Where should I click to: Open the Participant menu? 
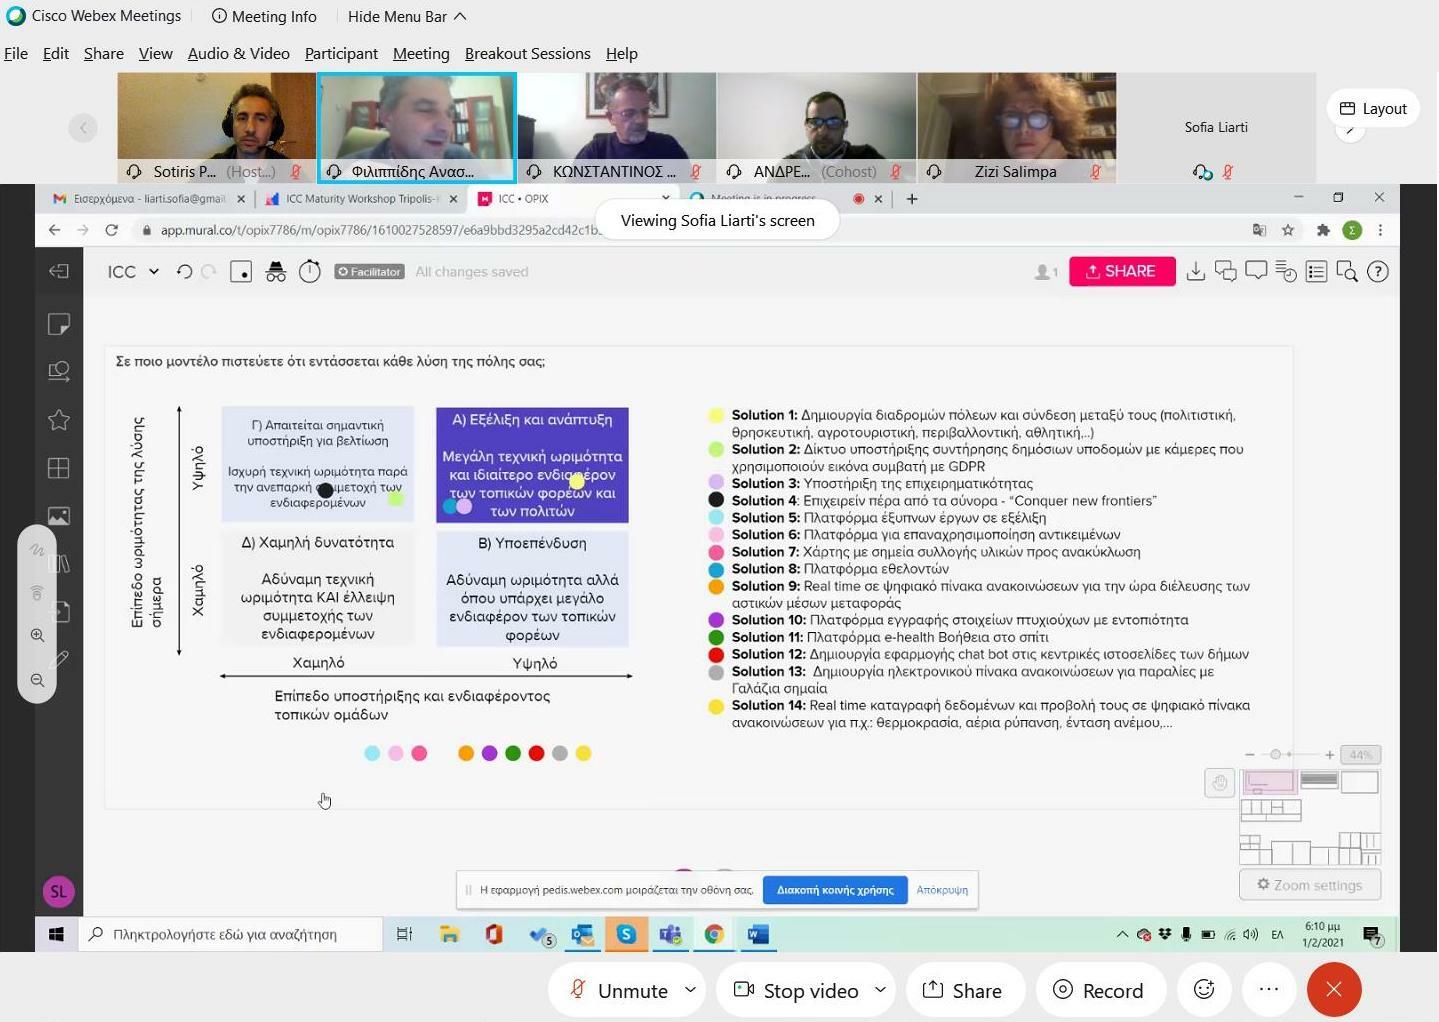click(341, 53)
